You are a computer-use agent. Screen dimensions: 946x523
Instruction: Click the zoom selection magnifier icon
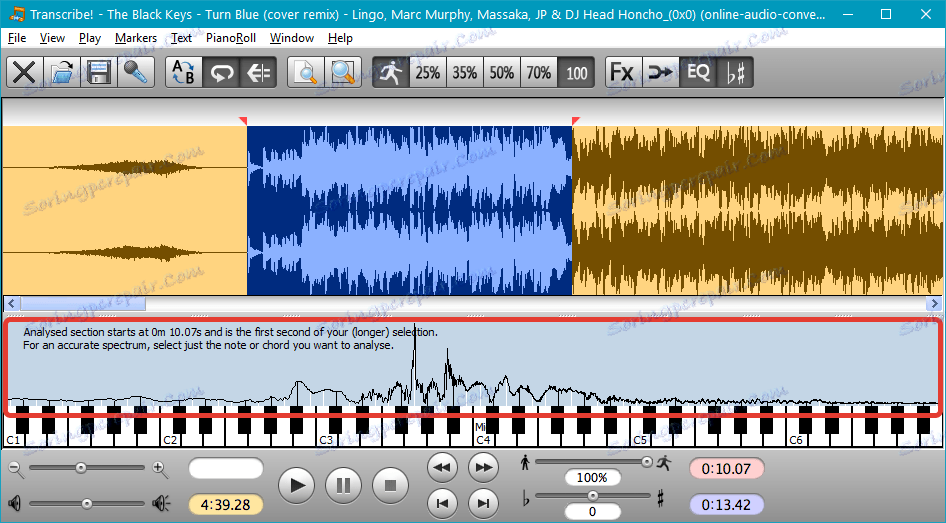coord(343,73)
